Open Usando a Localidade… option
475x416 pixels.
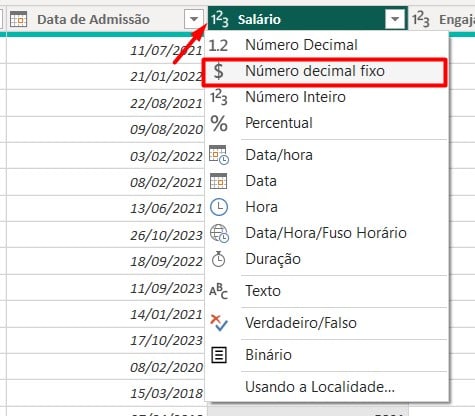[x=327, y=387]
